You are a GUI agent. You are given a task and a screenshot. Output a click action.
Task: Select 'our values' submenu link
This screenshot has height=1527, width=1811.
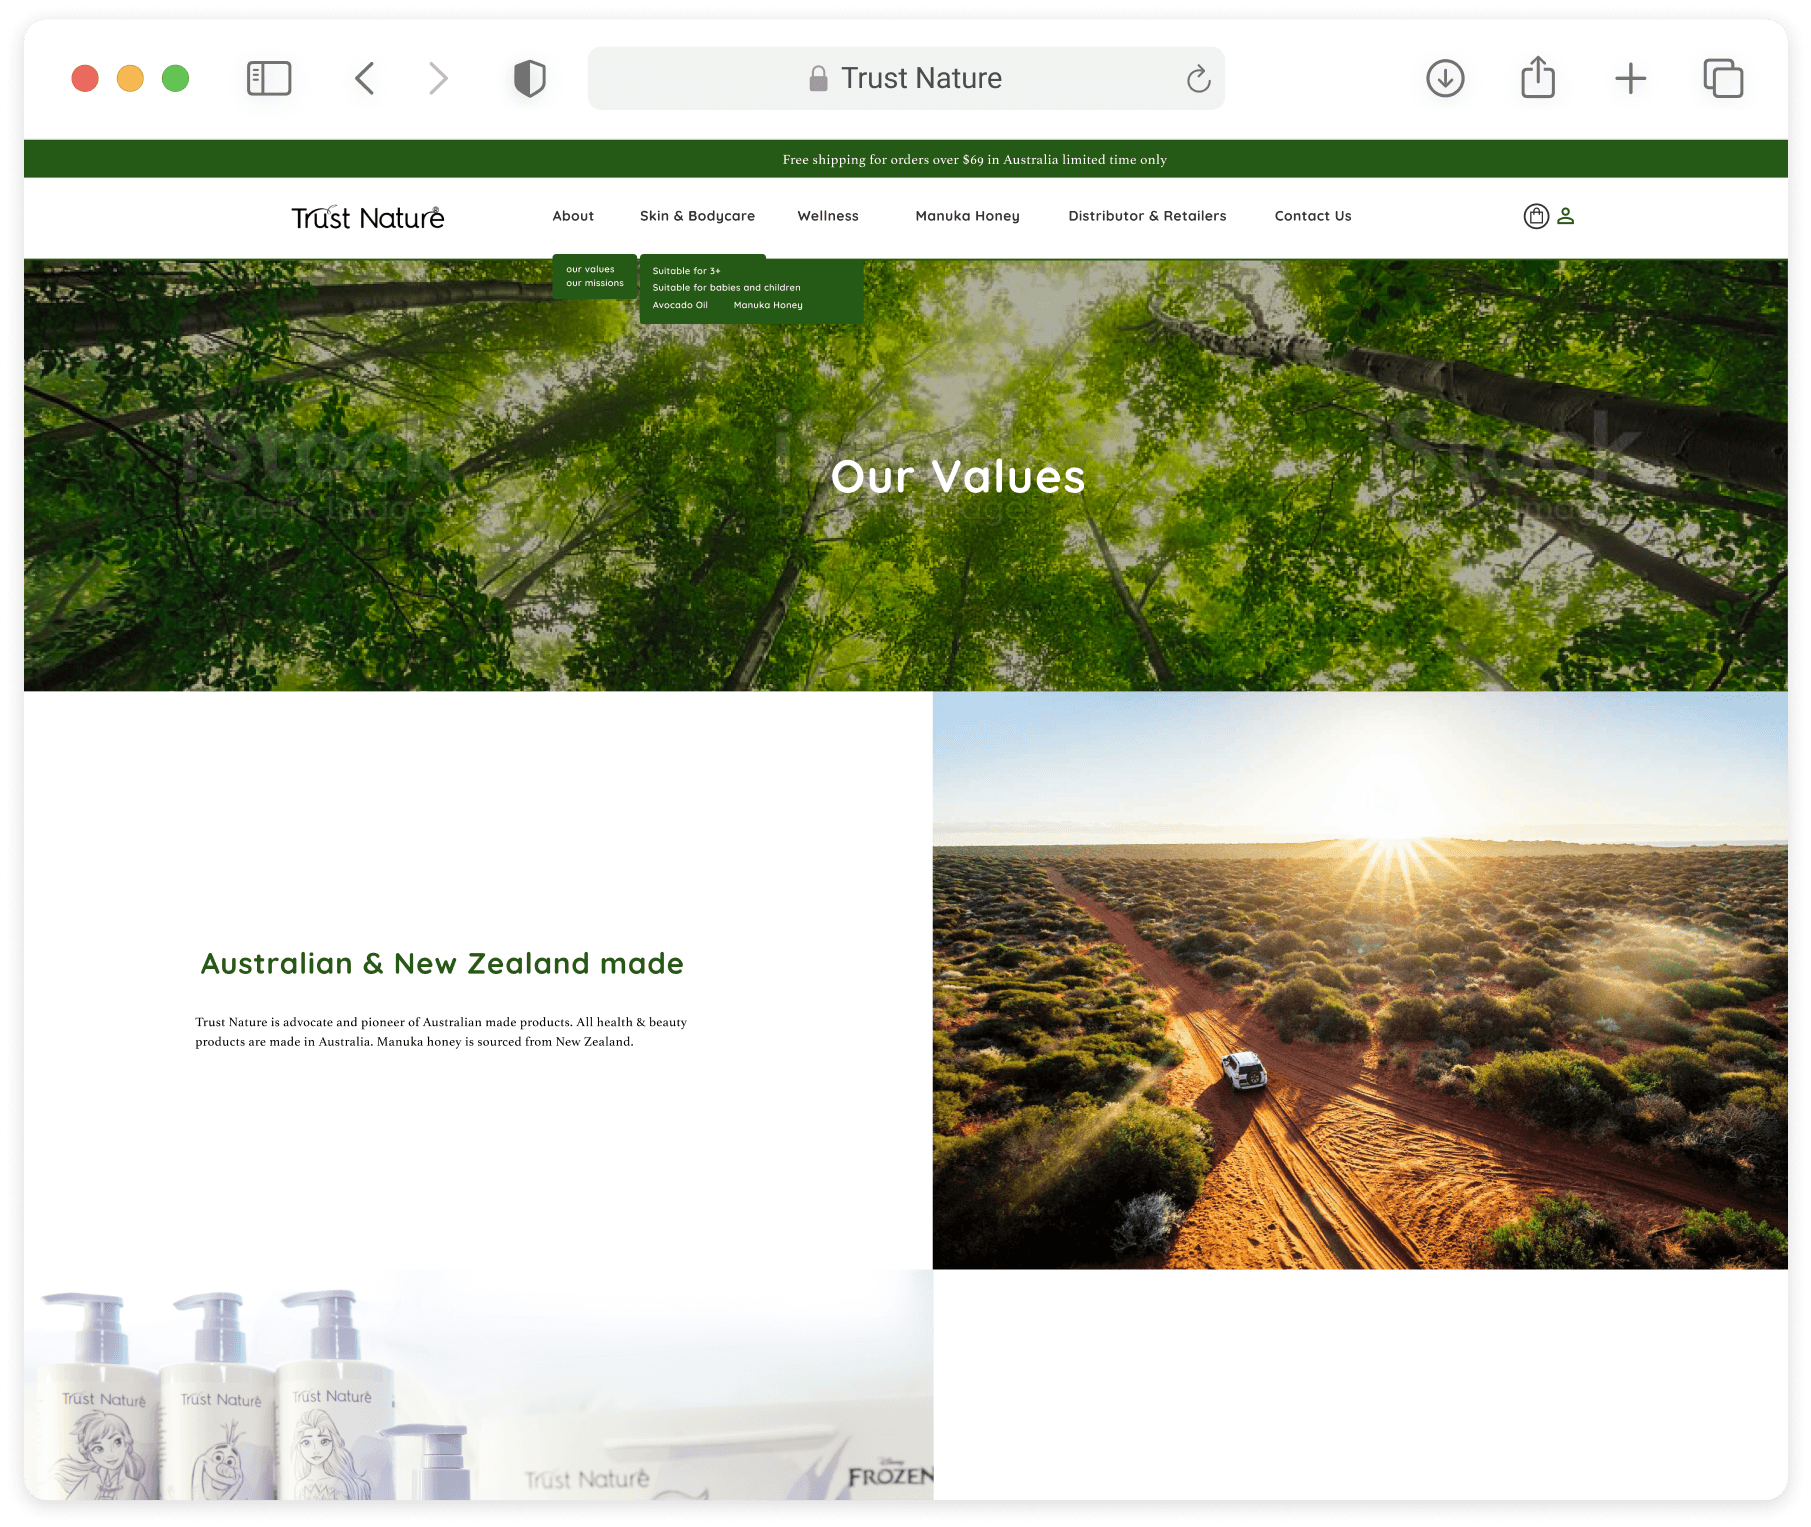click(x=590, y=269)
